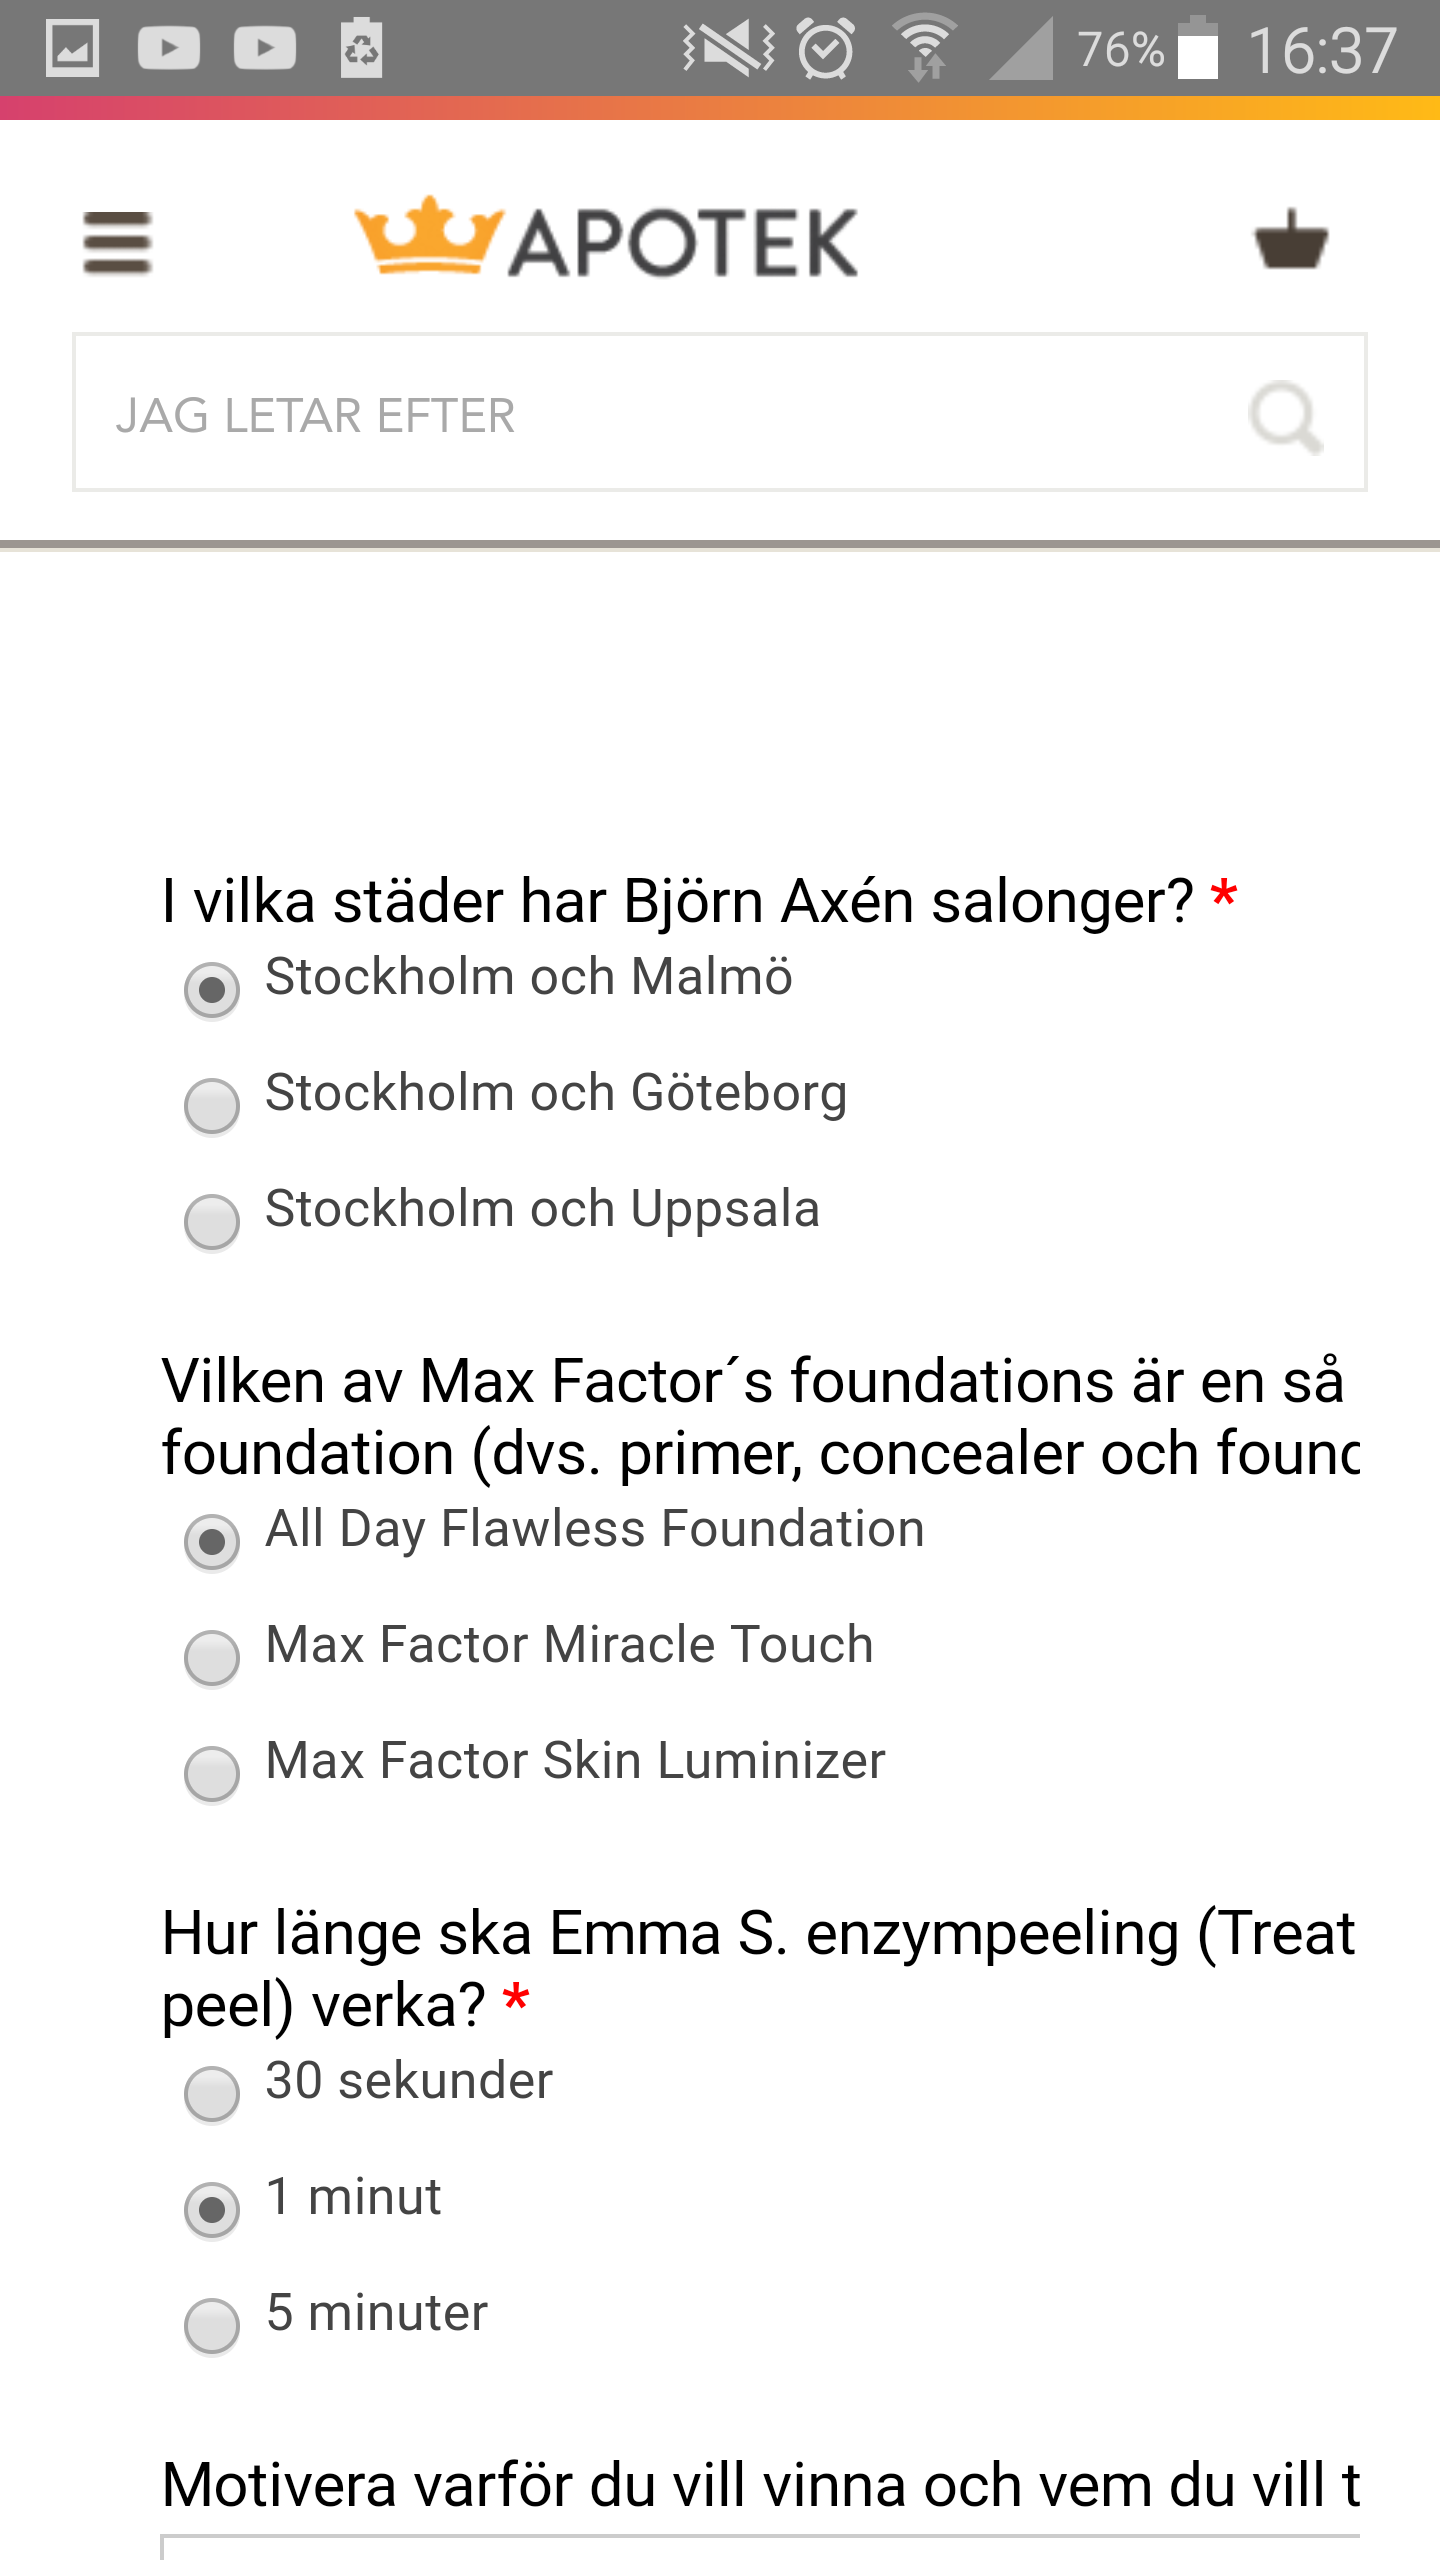Tap the battery status icon
This screenshot has height=2560, width=1440.
(x=1197, y=48)
